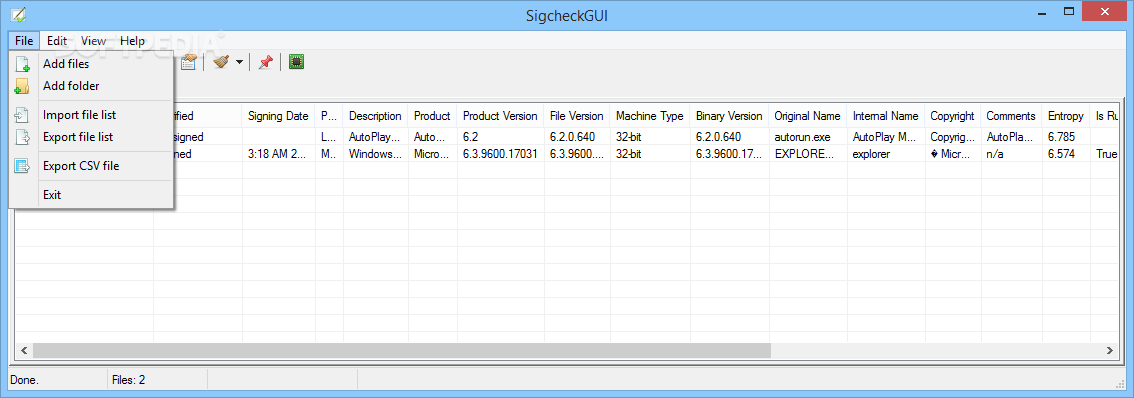The width and height of the screenshot is (1134, 398).
Task: Click Internal Name column header
Action: [885, 116]
